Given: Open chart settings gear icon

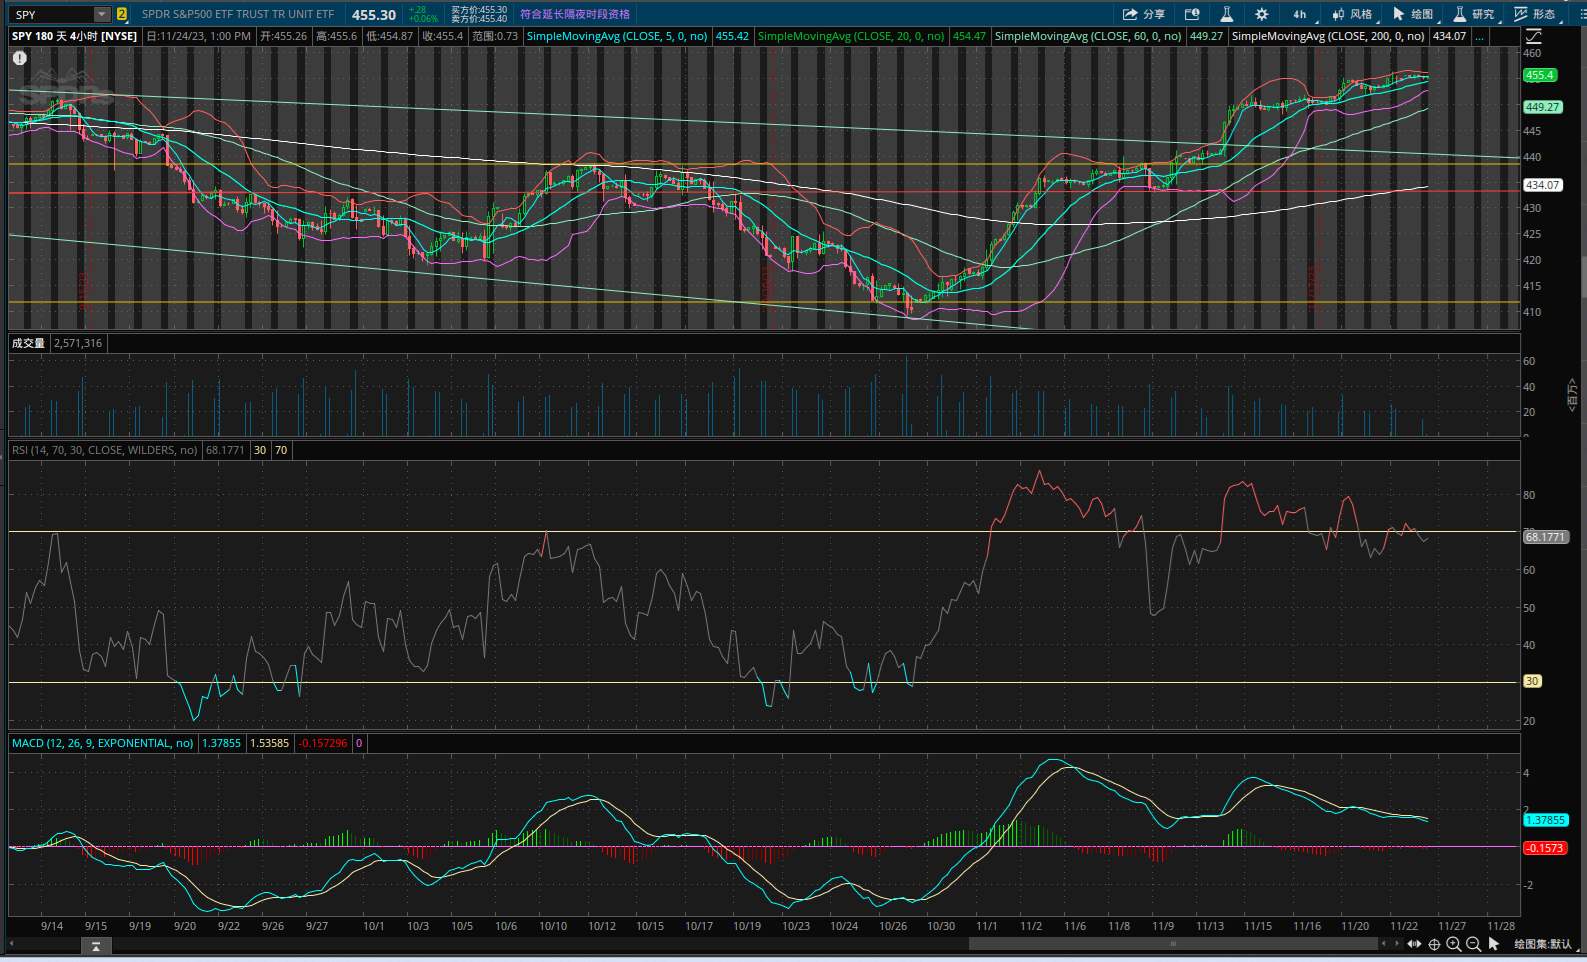Looking at the screenshot, I should click(x=1262, y=14).
